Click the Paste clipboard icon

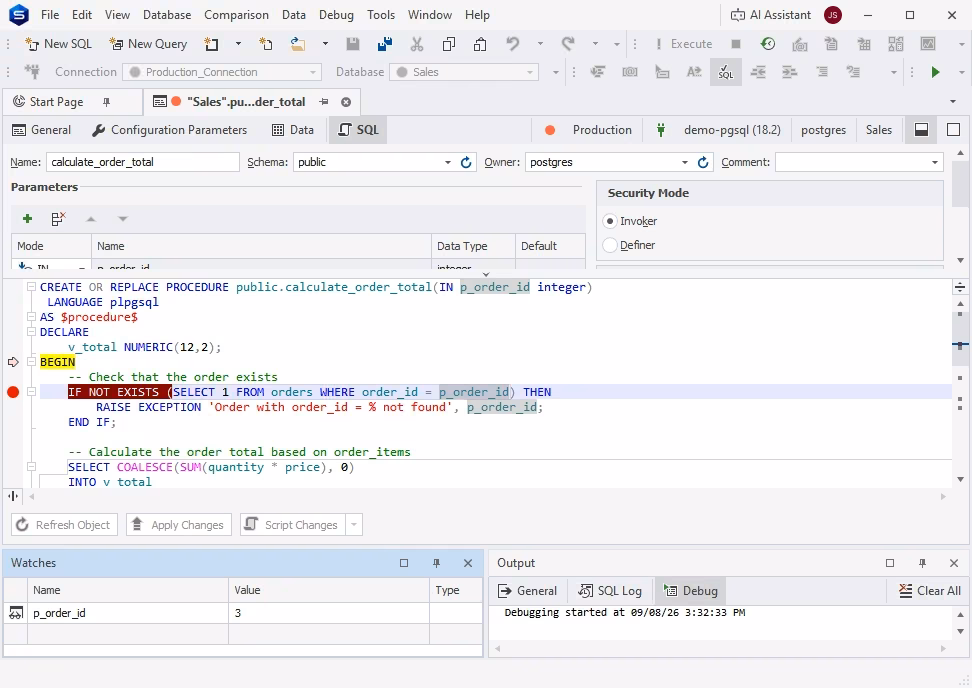pos(480,44)
